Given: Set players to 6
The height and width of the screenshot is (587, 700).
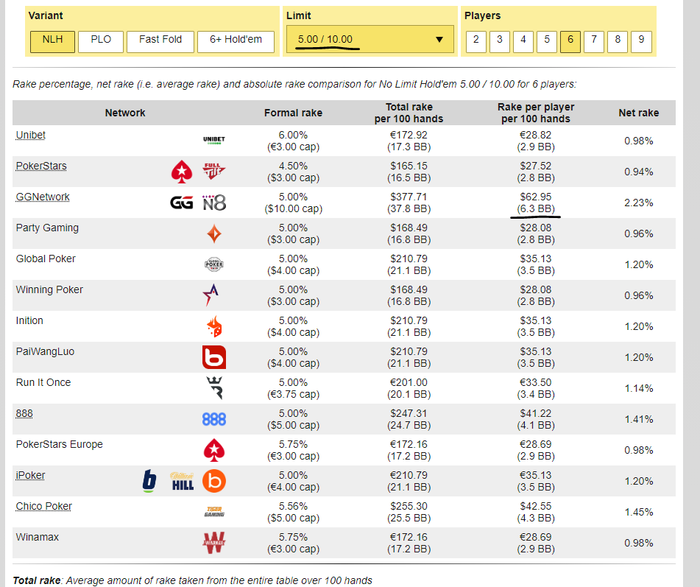Looking at the screenshot, I should 570,42.
